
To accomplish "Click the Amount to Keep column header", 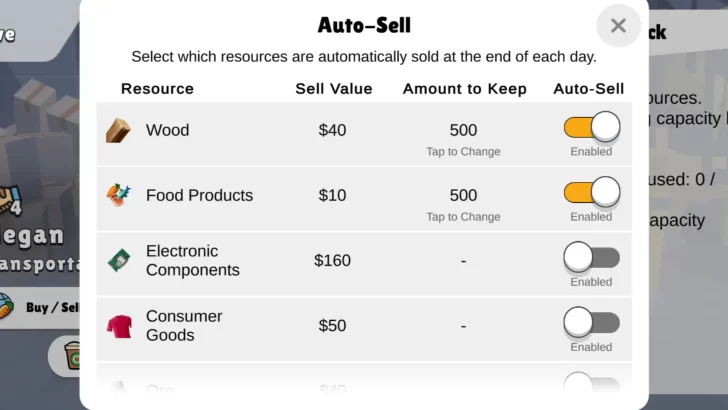I will [464, 89].
